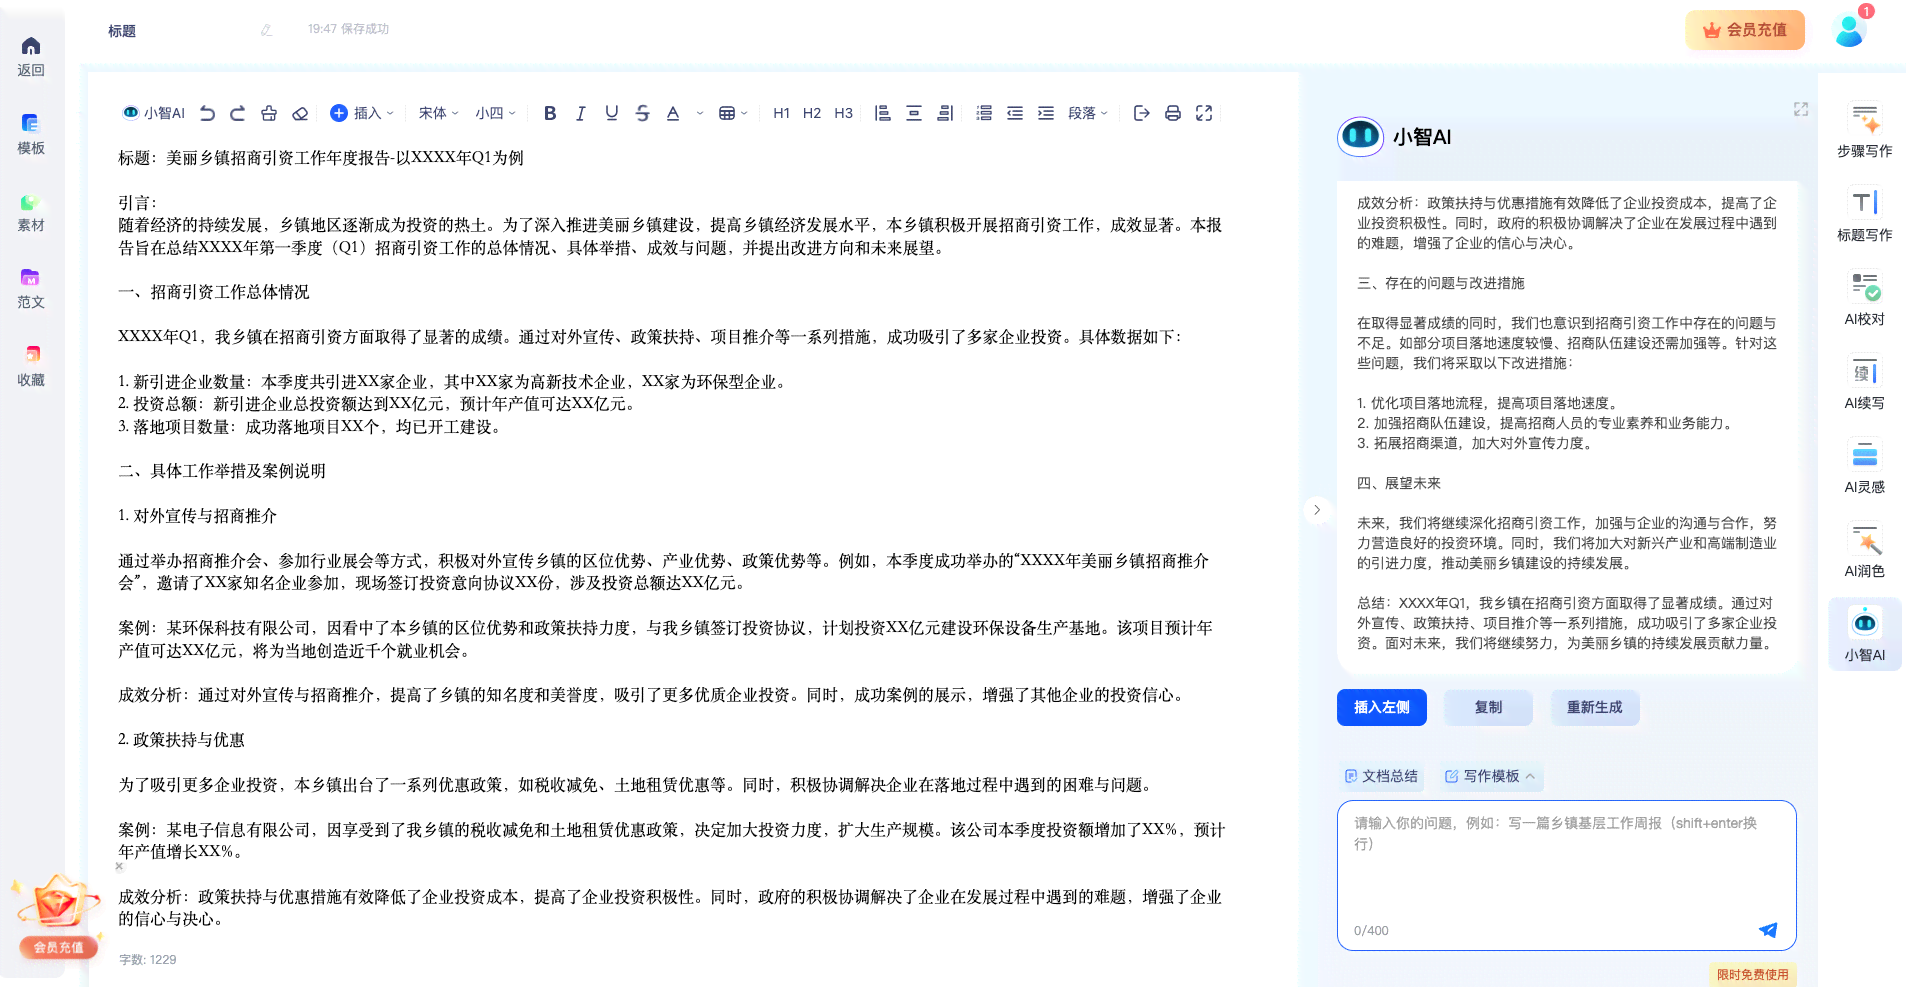Enter fullscreen editing mode

point(1204,113)
